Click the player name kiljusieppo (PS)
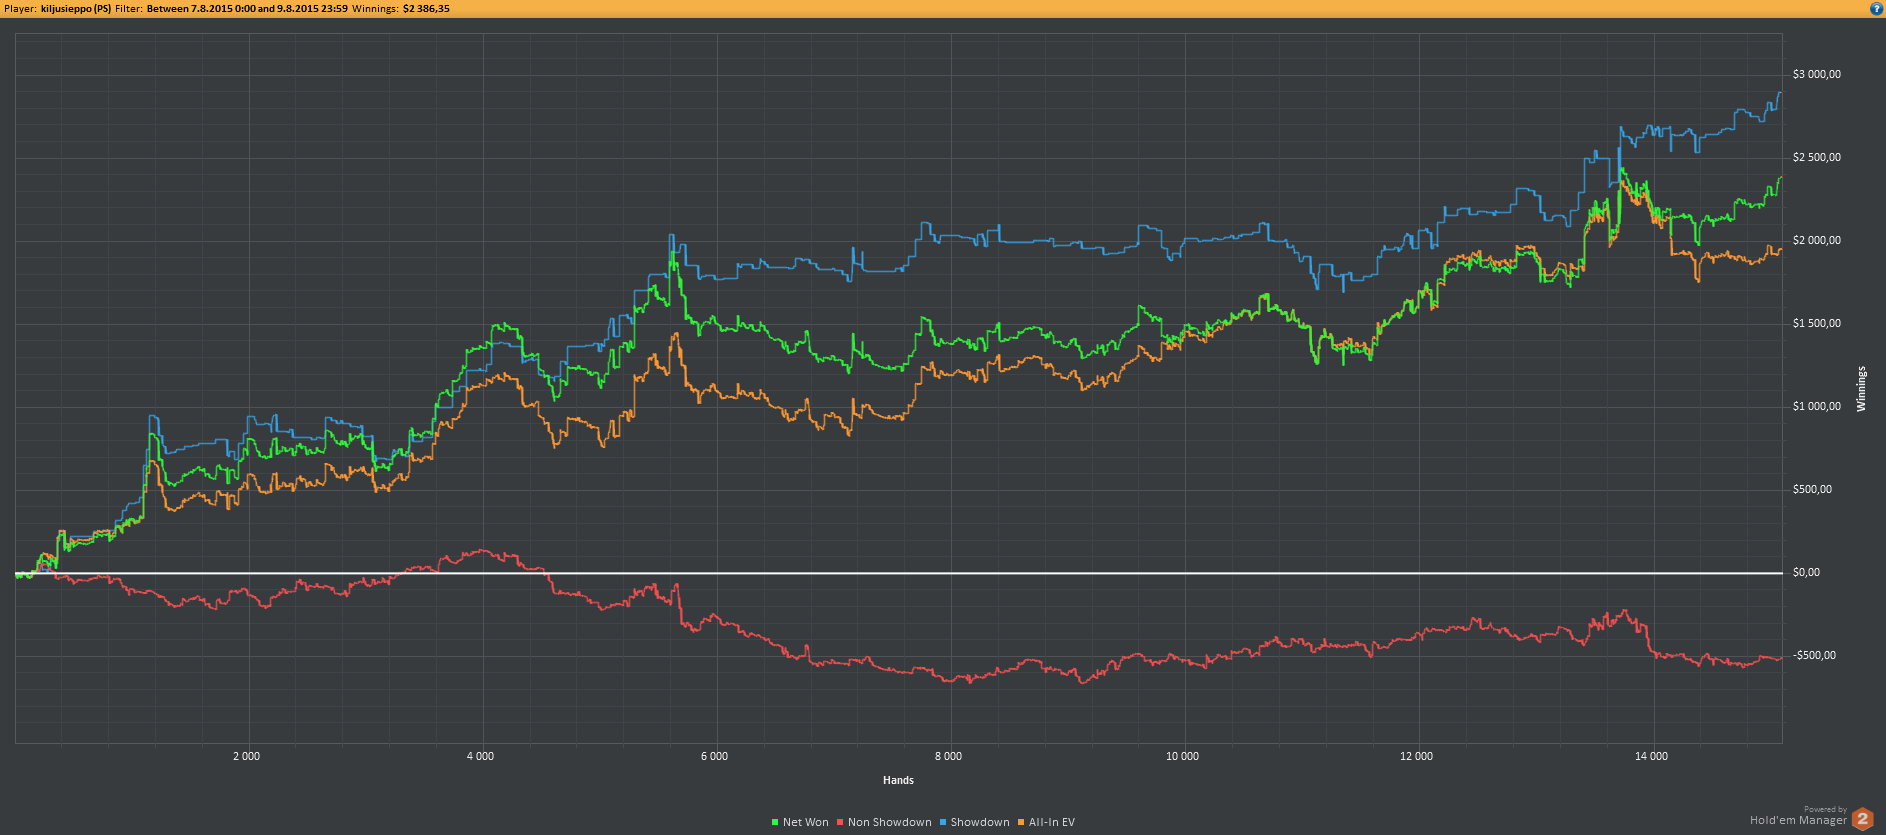The height and width of the screenshot is (835, 1886). (x=76, y=9)
